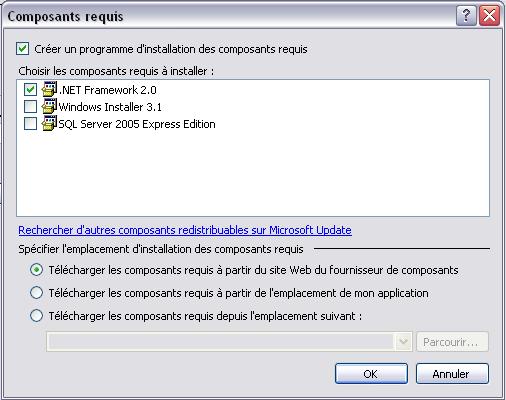Click the Windows Installer 3.1 package icon

click(x=49, y=106)
